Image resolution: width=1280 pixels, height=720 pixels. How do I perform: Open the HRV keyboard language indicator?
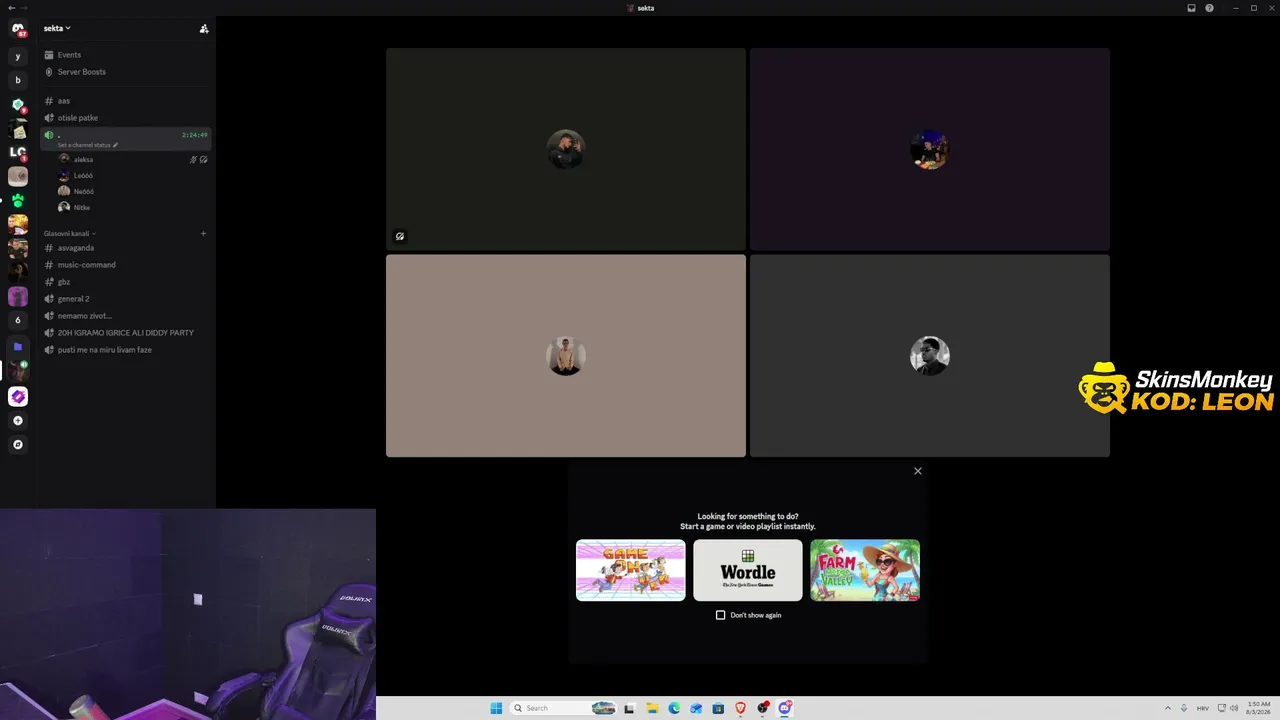pyautogui.click(x=1203, y=708)
